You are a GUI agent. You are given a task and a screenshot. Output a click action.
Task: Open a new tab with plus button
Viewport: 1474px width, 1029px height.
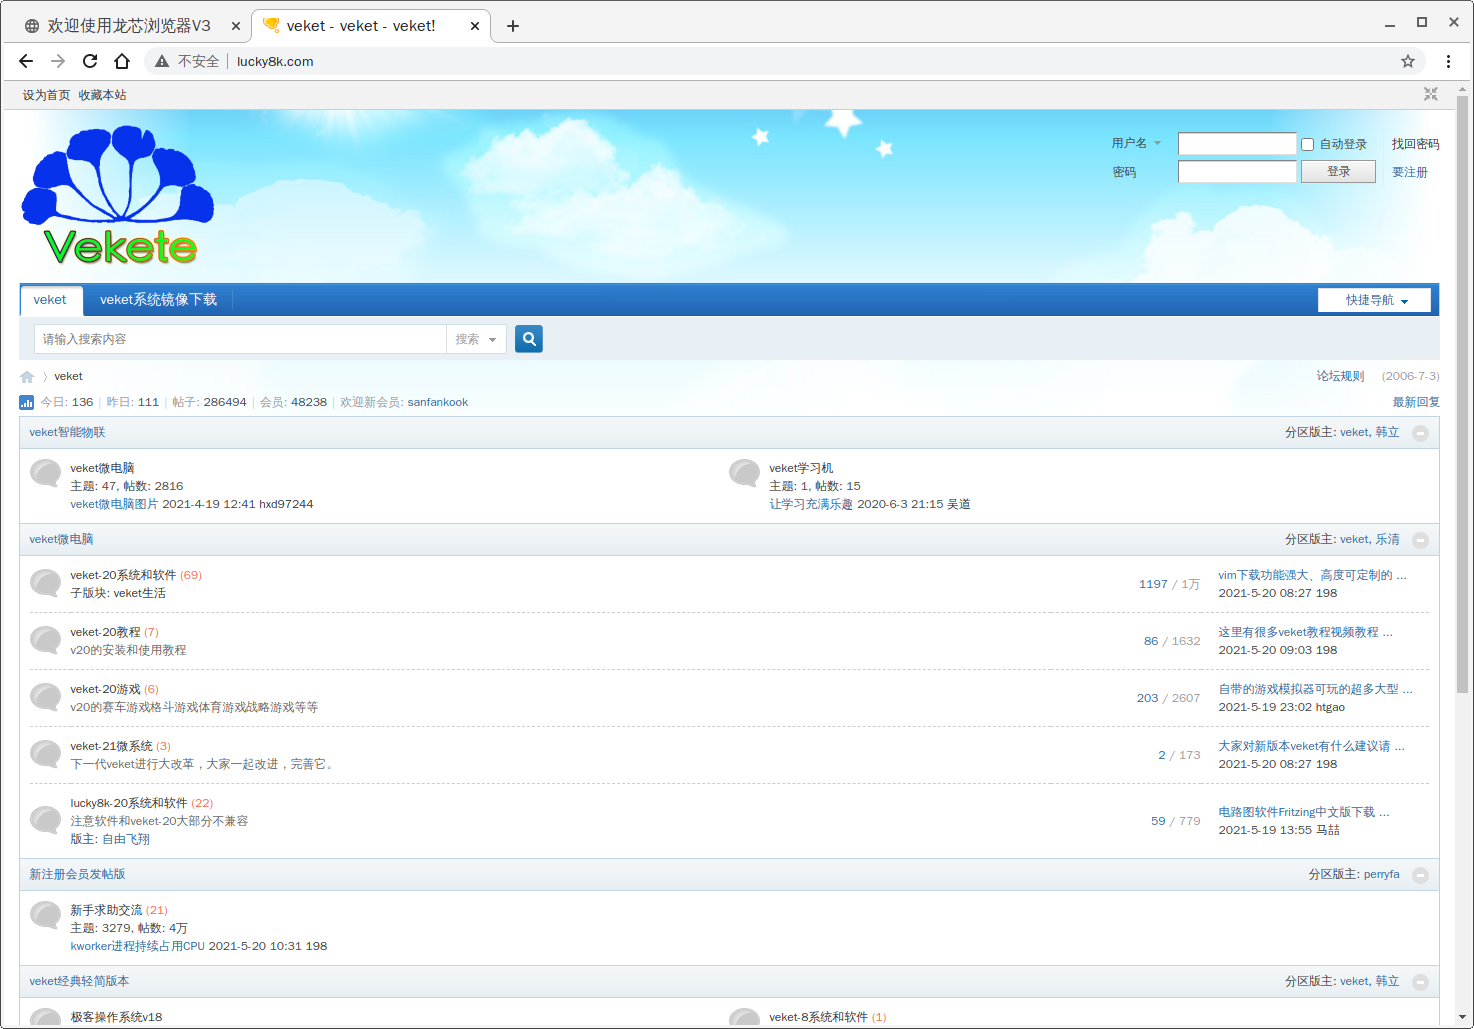(513, 26)
